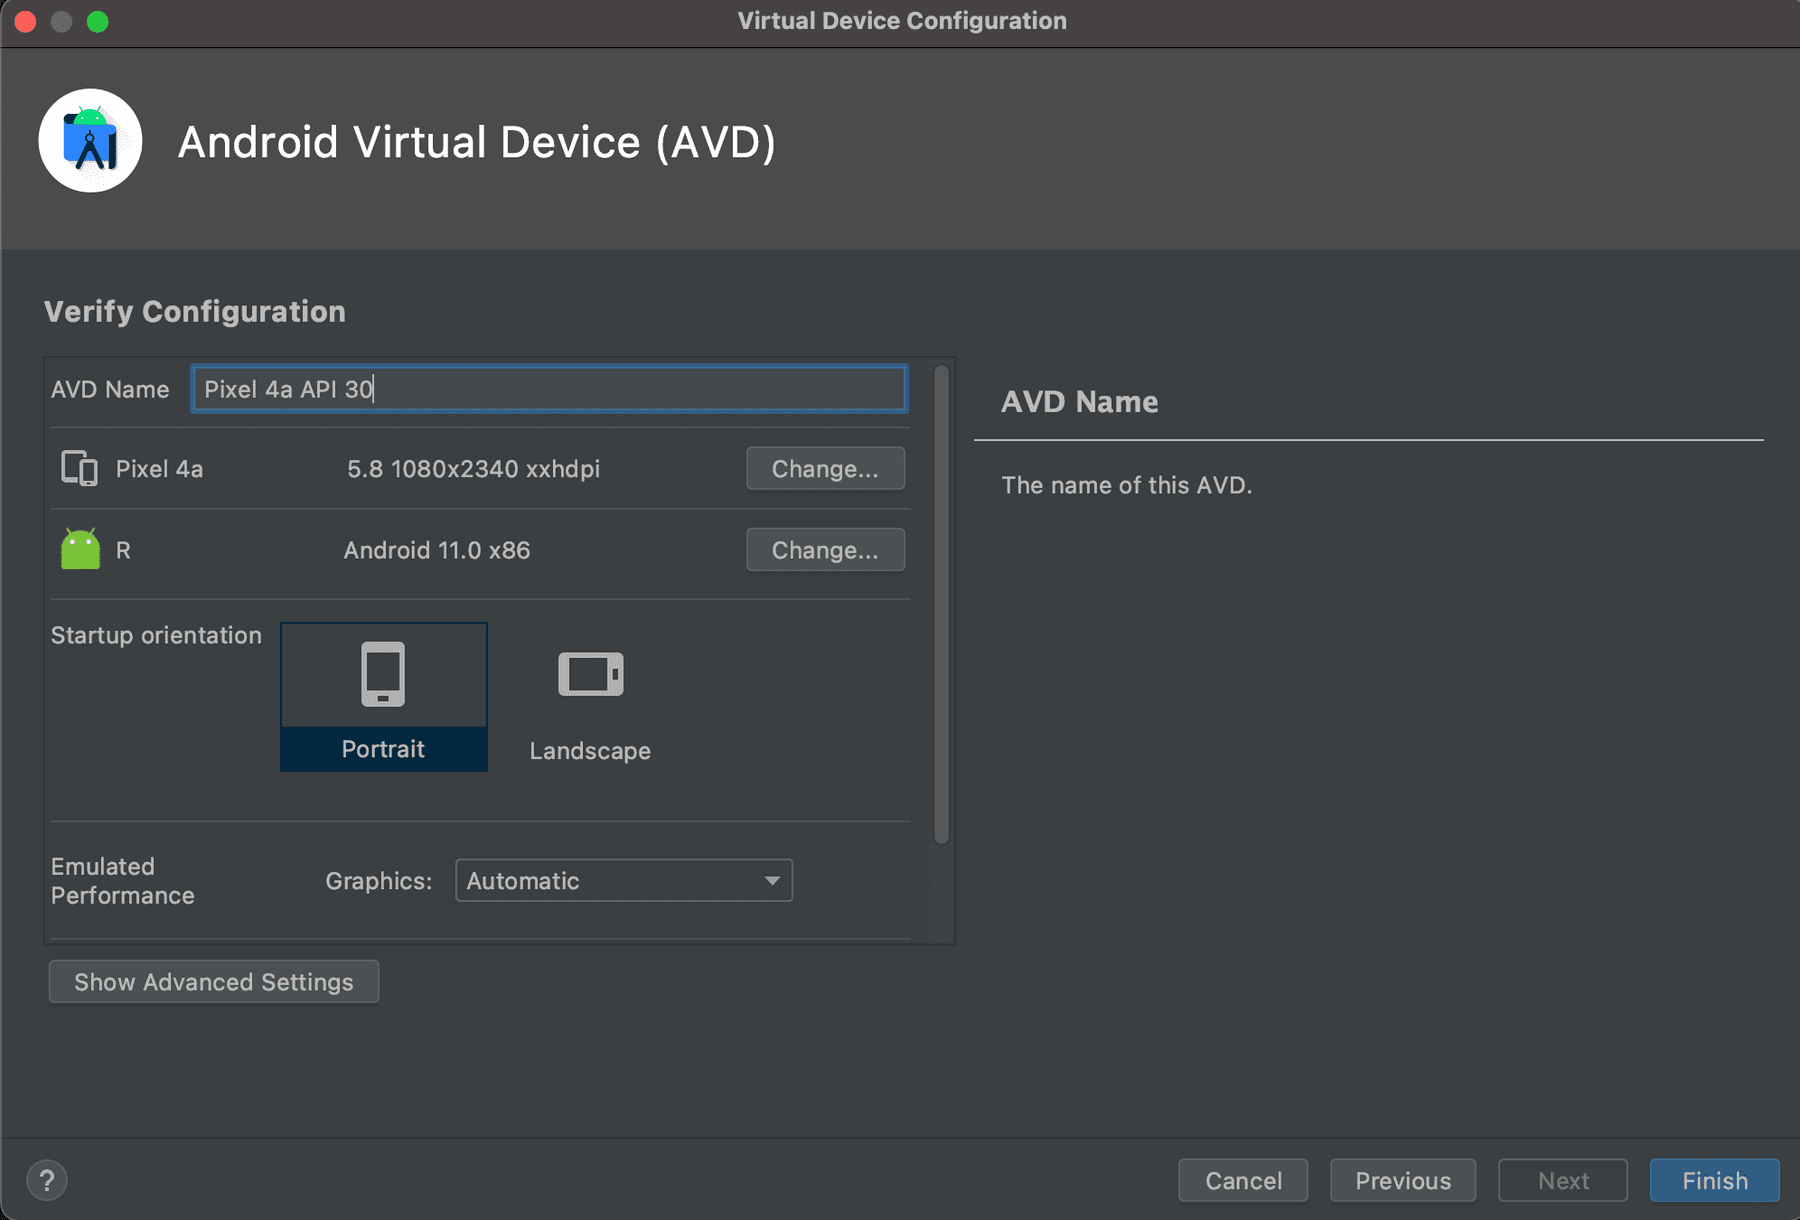The image size is (1800, 1220).
Task: Change the Android 11.0 system image
Action: pos(825,550)
